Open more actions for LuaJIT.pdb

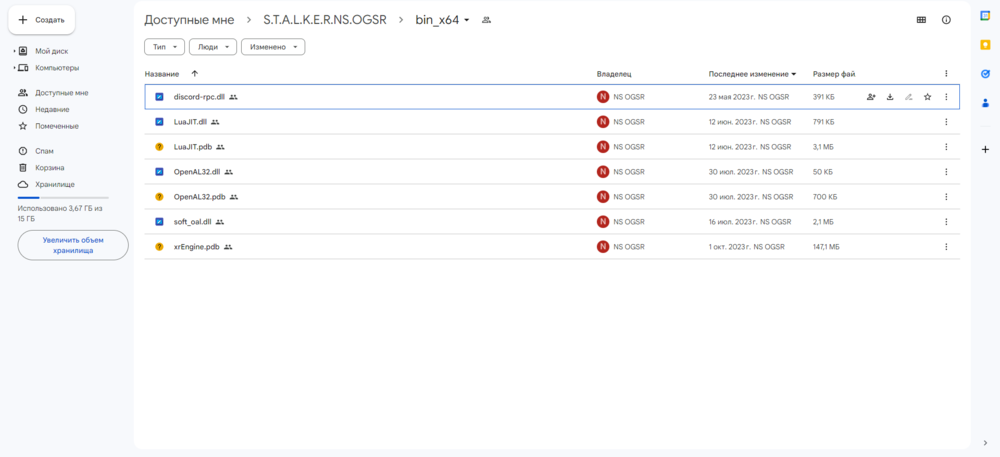[946, 147]
